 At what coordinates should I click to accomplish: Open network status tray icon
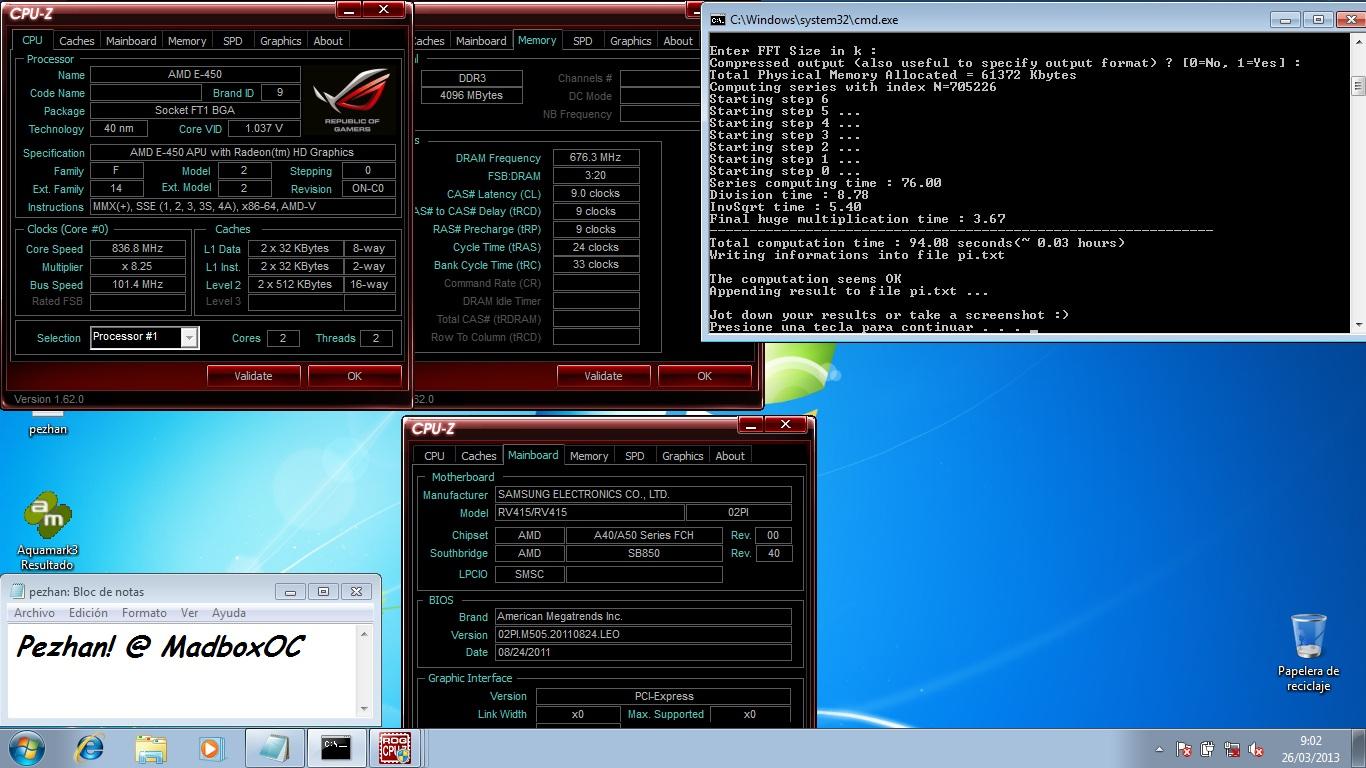coord(1233,748)
